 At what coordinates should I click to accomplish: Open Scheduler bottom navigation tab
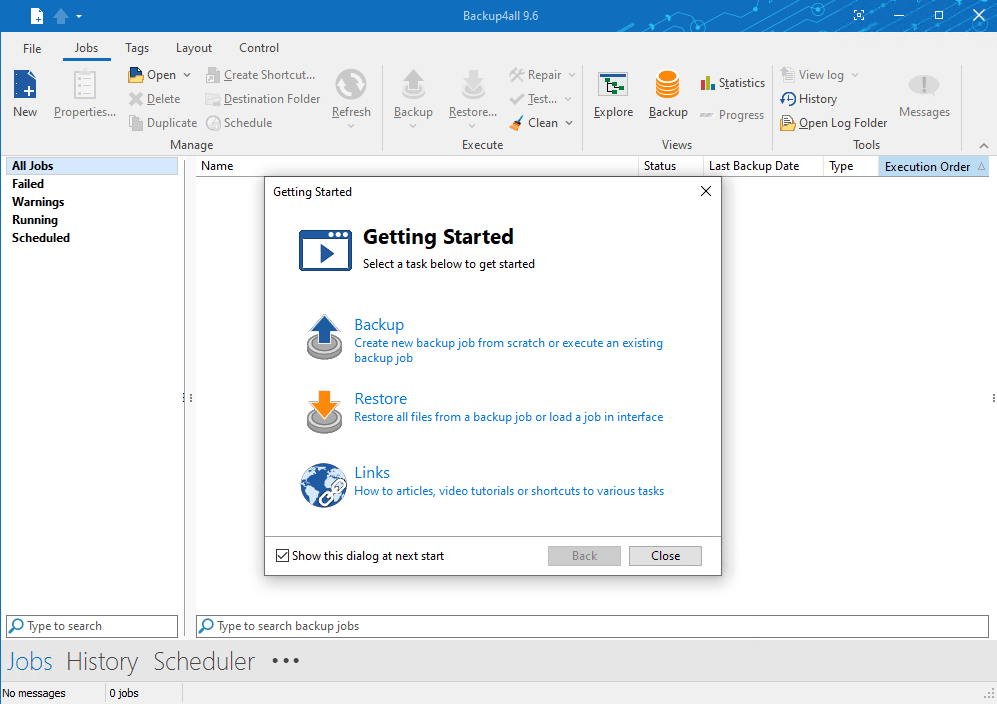pyautogui.click(x=204, y=661)
